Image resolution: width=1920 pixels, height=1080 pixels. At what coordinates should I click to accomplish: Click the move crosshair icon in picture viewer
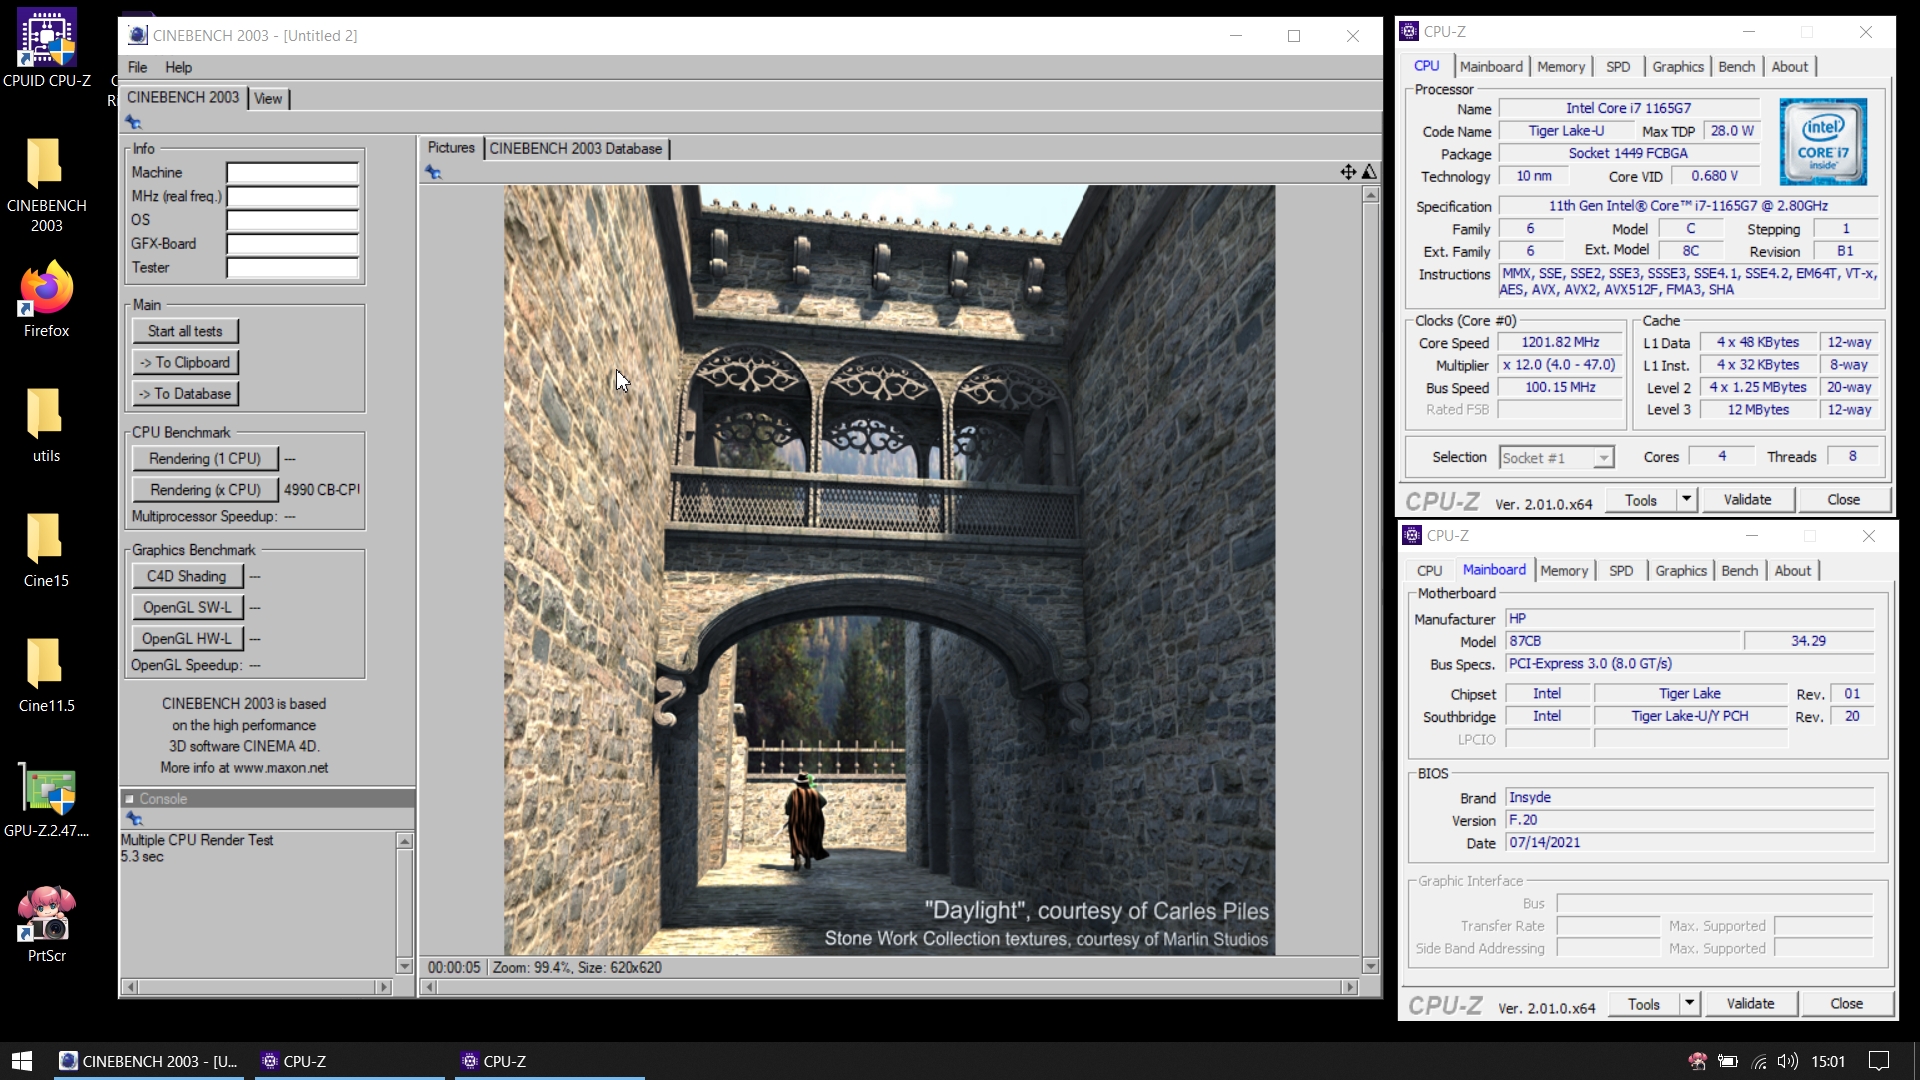pos(1348,172)
